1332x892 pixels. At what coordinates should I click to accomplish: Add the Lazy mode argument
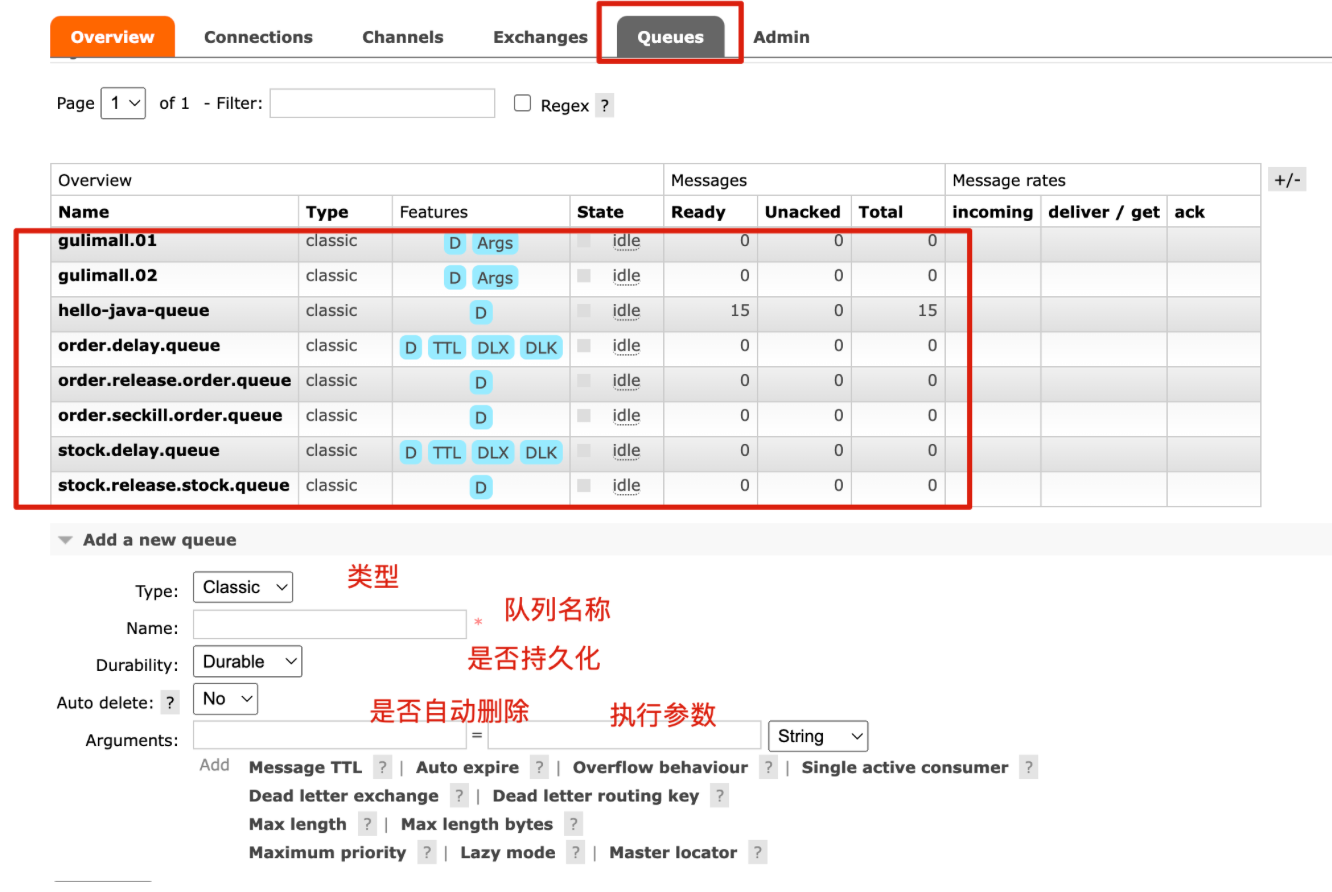point(507,853)
